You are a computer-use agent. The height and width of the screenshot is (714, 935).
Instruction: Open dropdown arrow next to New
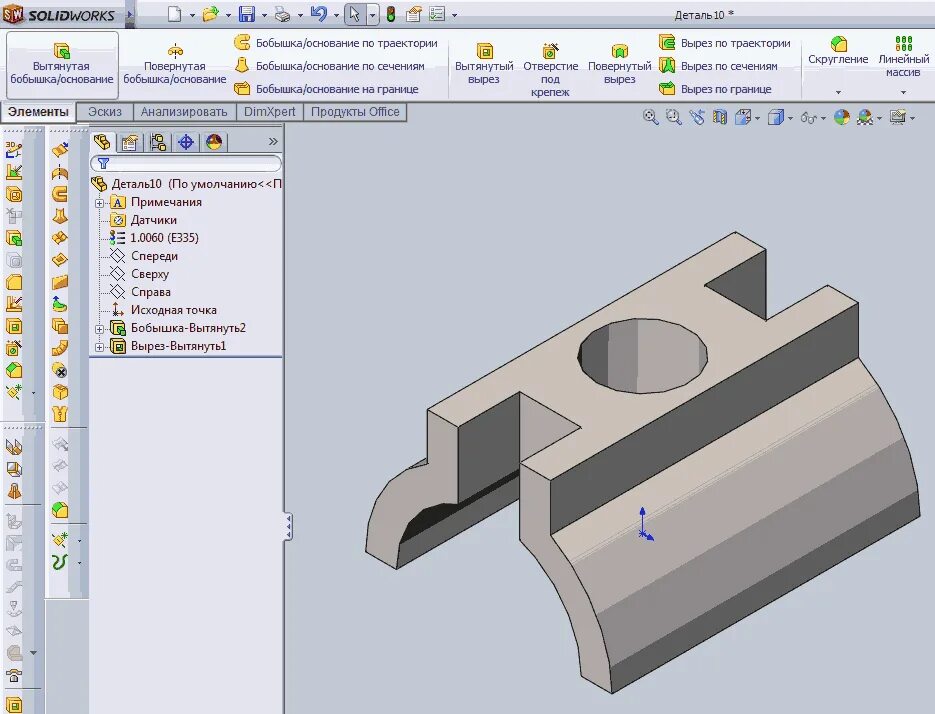point(192,16)
